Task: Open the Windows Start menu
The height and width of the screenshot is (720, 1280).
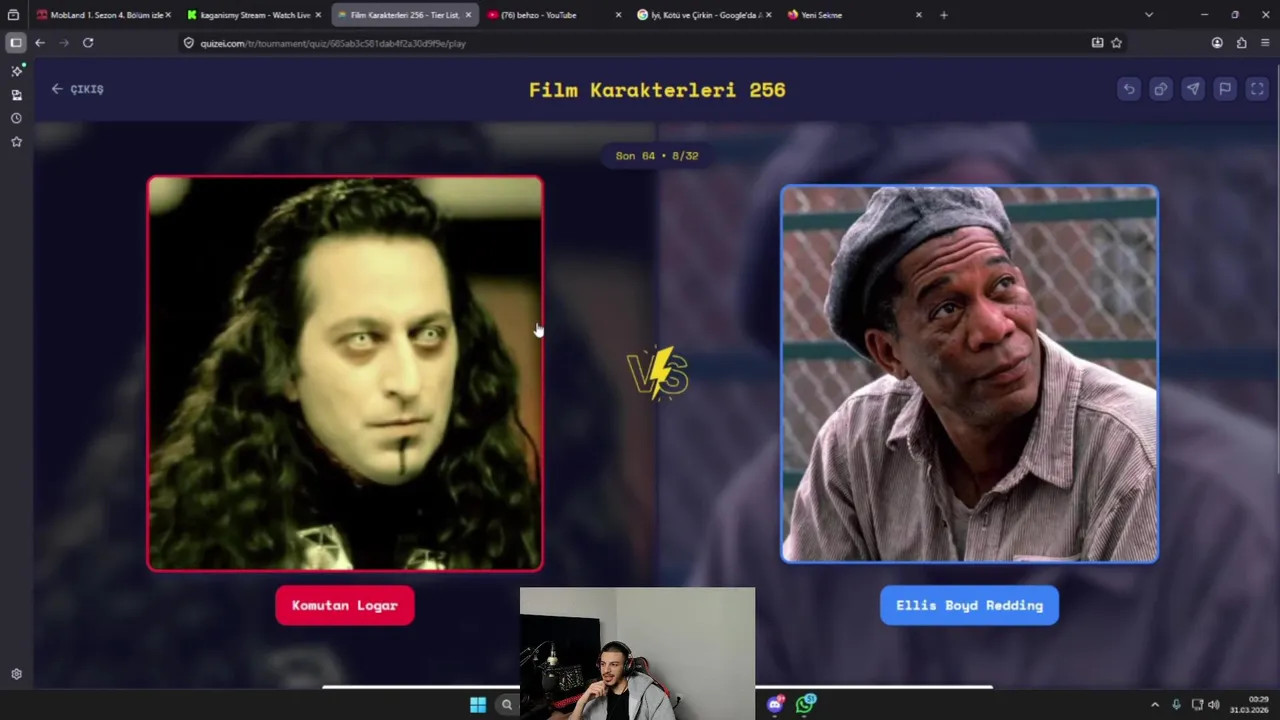Action: pyautogui.click(x=478, y=705)
